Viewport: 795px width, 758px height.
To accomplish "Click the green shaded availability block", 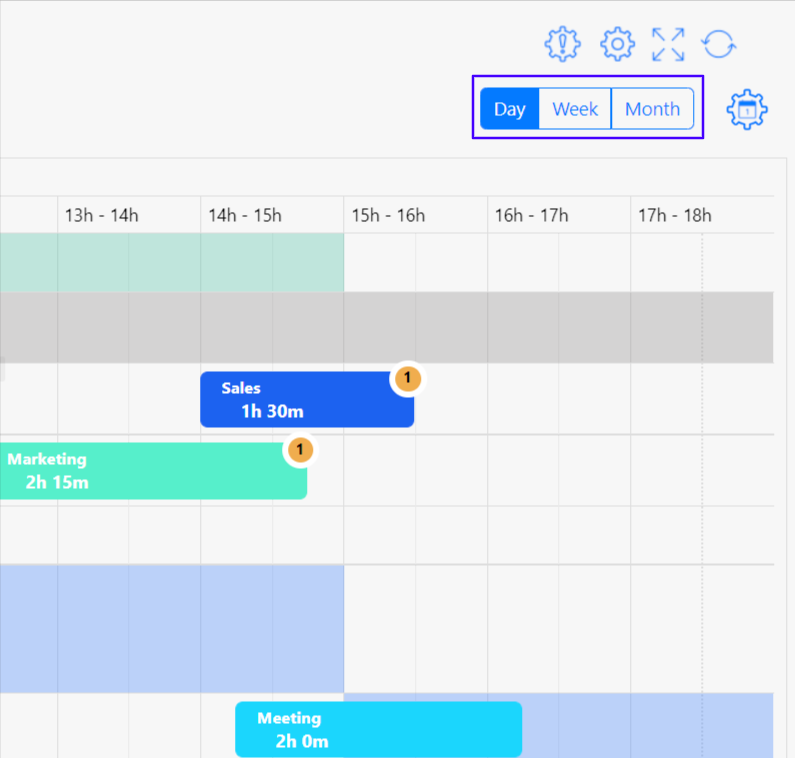I will [x=170, y=262].
